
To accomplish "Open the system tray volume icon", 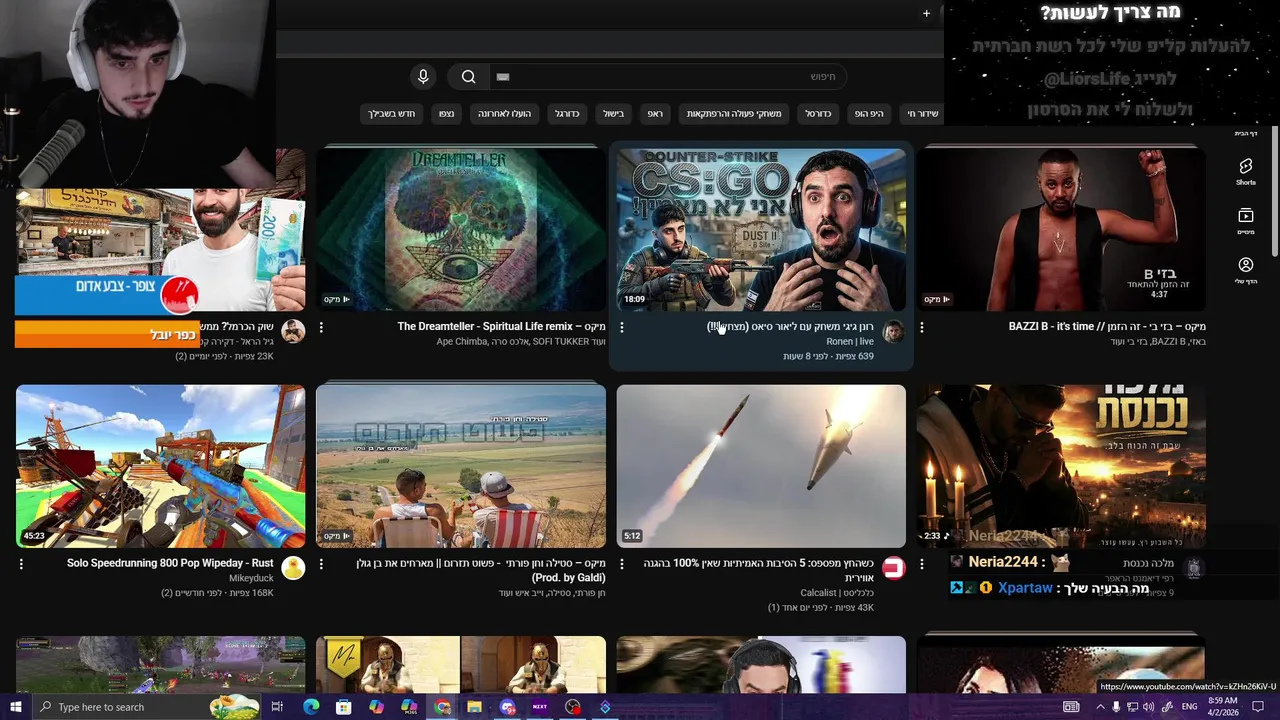I will 1150,707.
